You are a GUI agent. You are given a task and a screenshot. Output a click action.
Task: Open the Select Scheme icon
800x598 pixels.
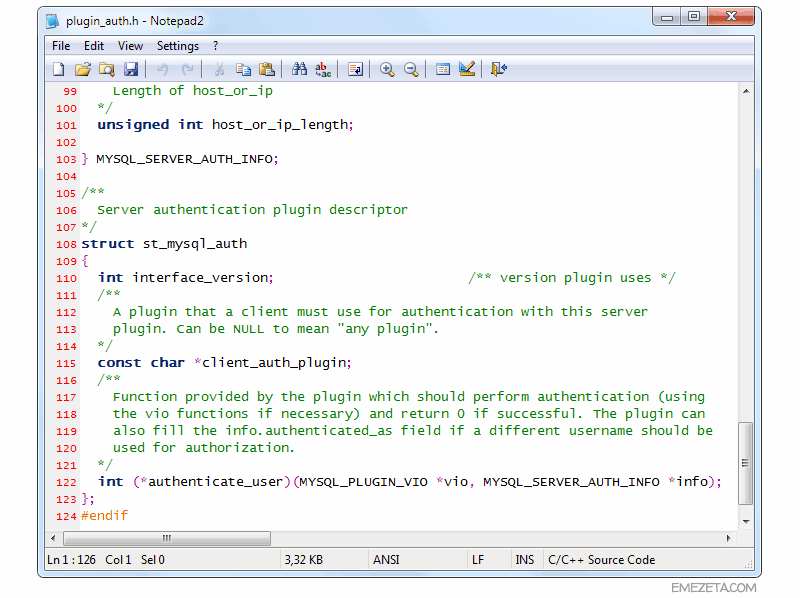[443, 69]
